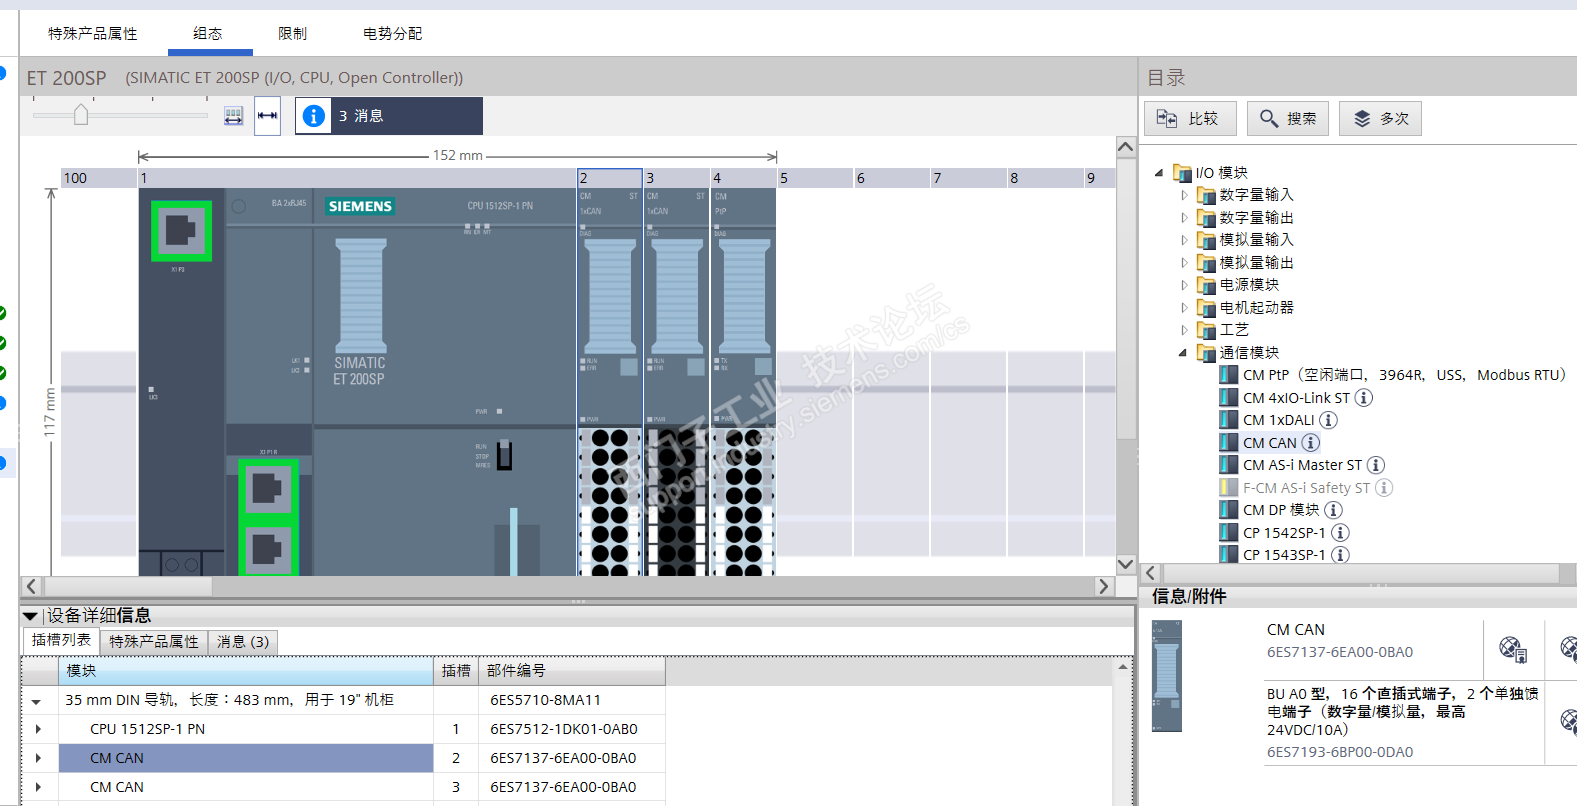This screenshot has width=1577, height=806.
Task: Click the 部件编号 column header
Action: pos(572,671)
